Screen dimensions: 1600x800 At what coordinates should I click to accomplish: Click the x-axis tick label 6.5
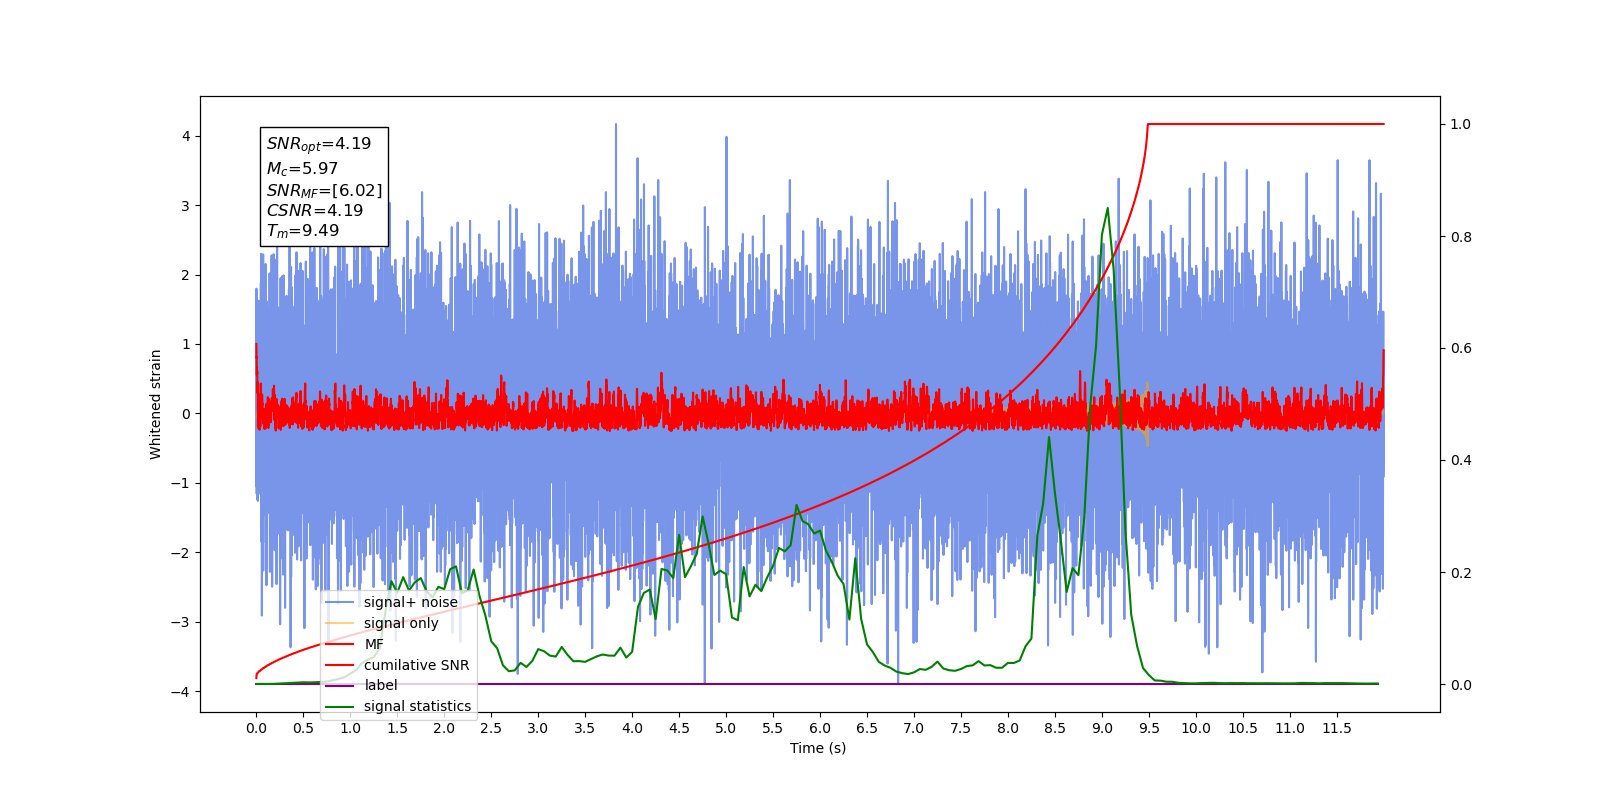click(x=867, y=728)
